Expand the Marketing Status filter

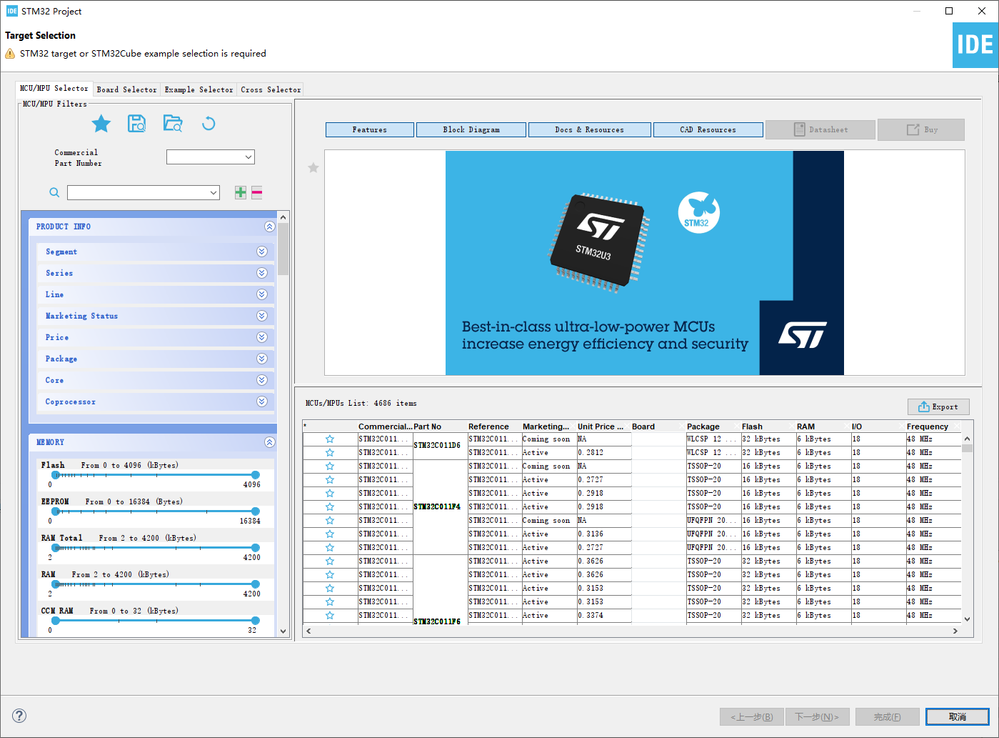pyautogui.click(x=262, y=316)
